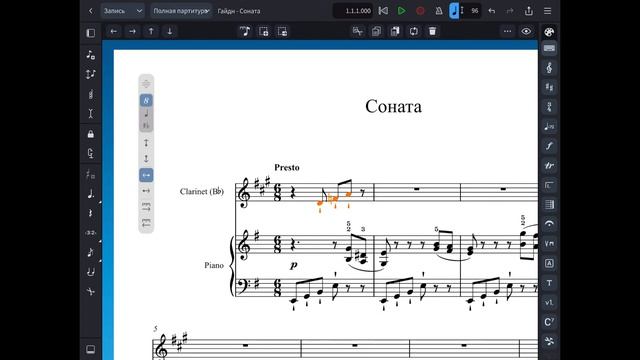Open the Chord Symbols panel (C7)

point(549,322)
